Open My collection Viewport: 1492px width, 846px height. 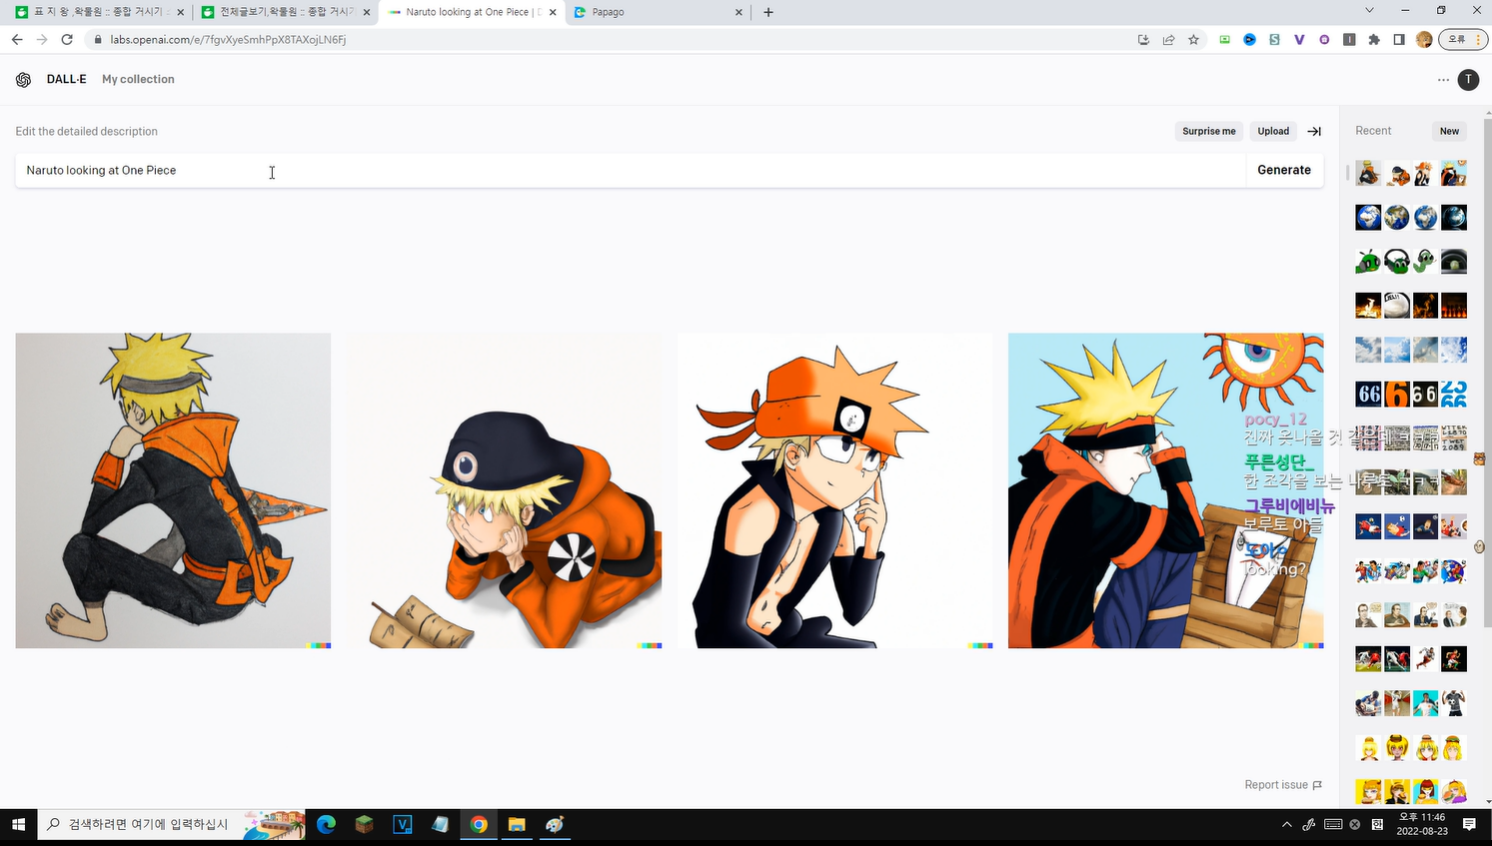(138, 80)
